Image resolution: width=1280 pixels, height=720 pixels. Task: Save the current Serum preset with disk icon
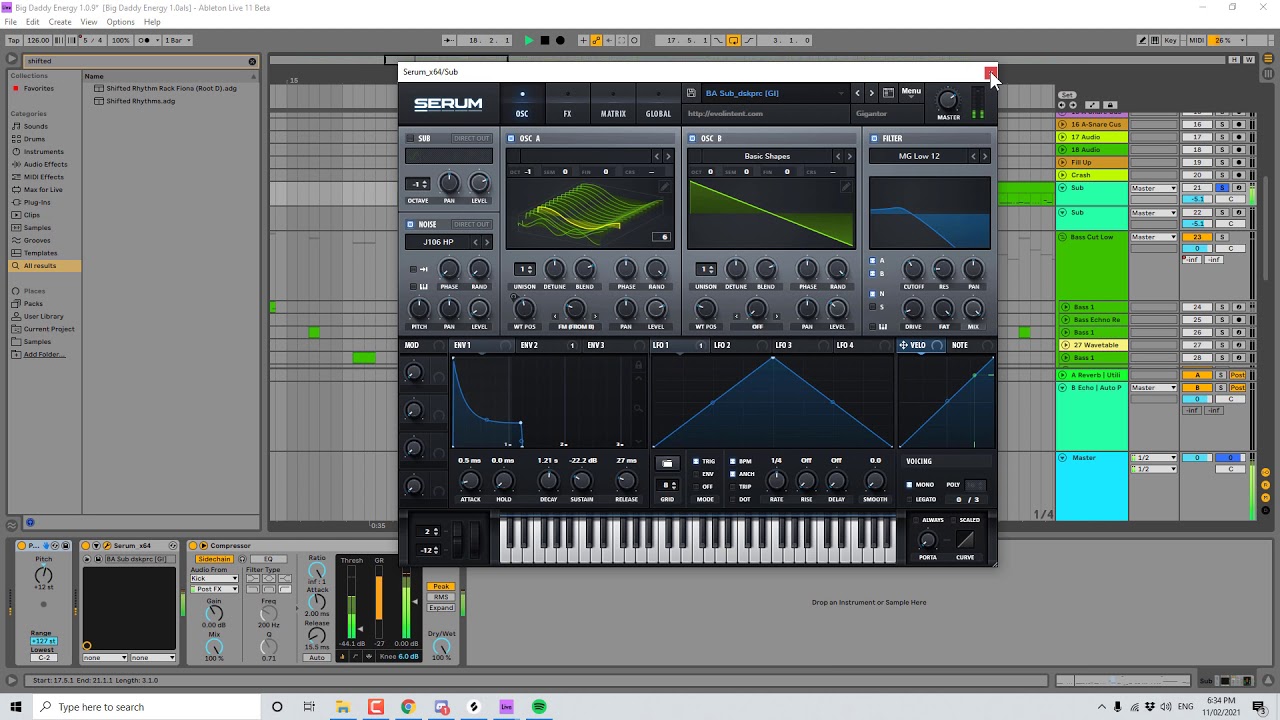point(691,93)
